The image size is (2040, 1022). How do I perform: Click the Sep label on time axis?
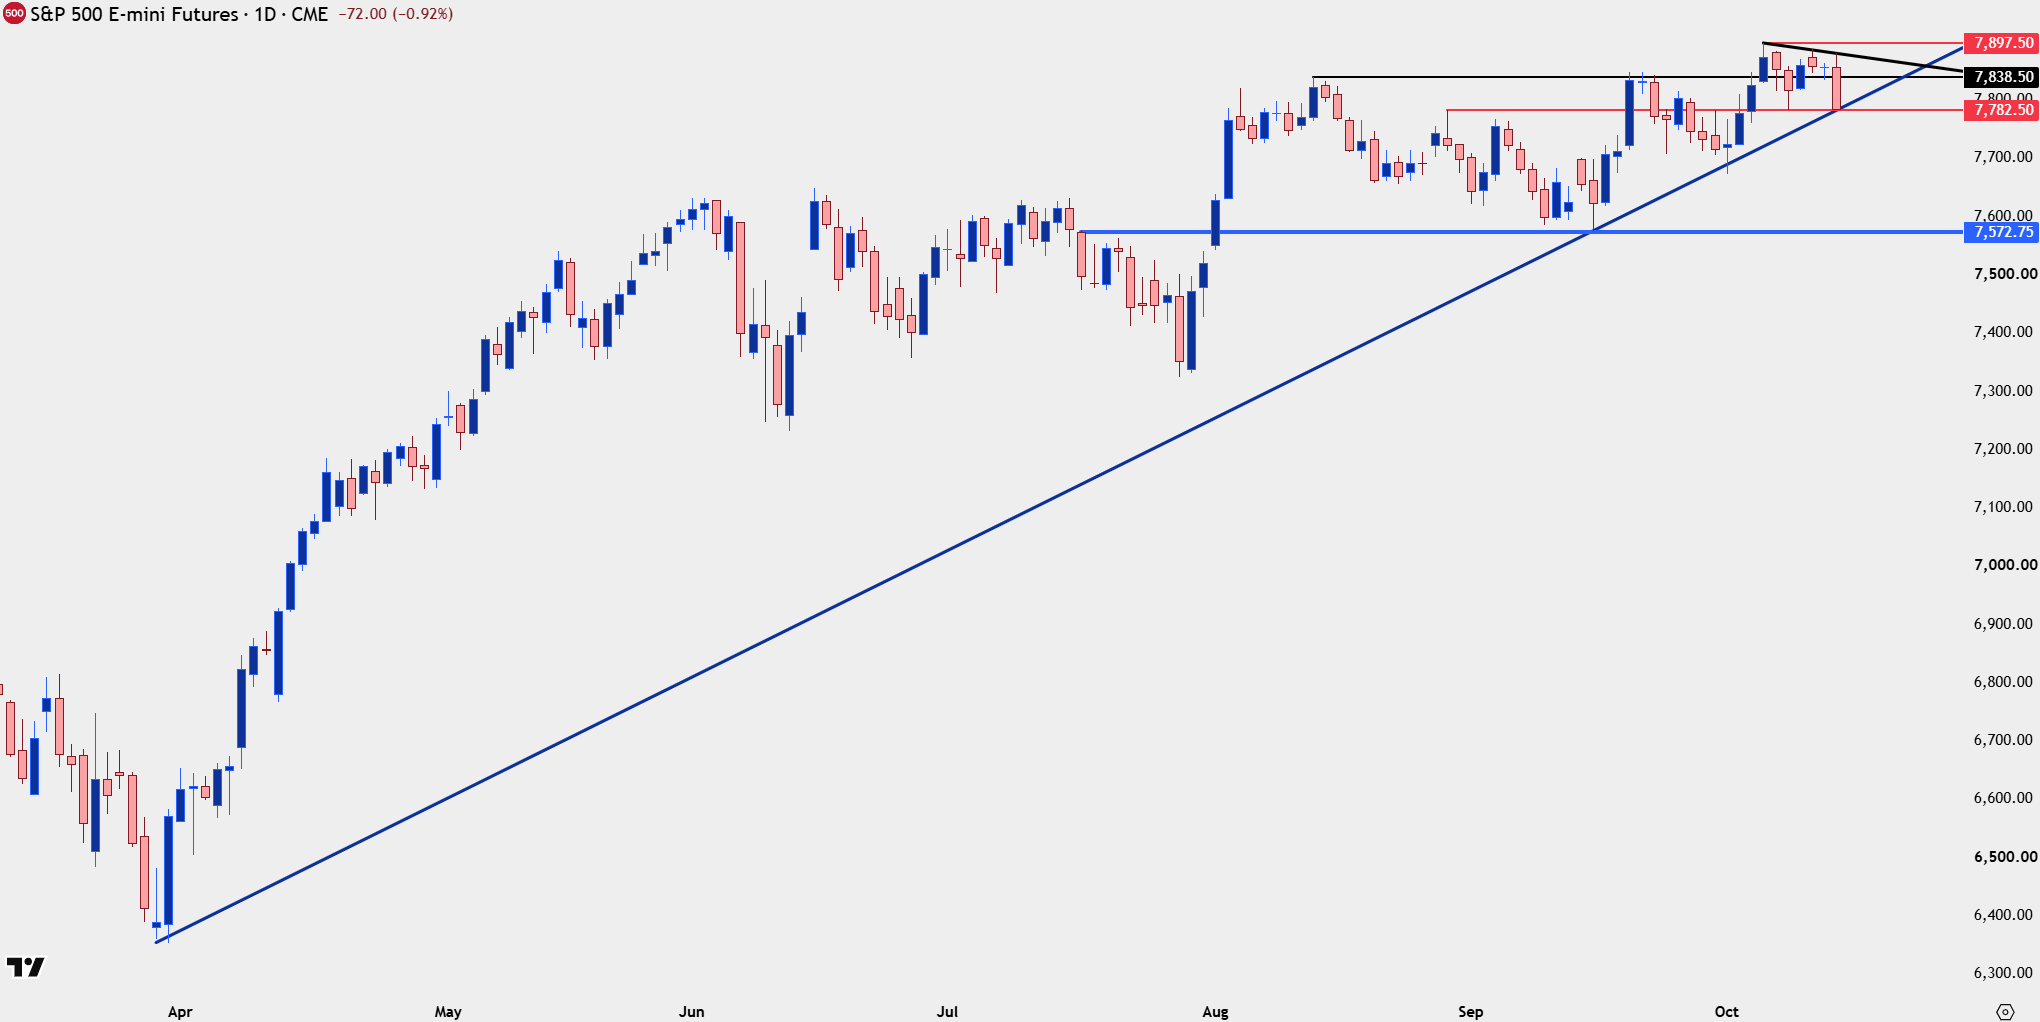point(1471,1012)
